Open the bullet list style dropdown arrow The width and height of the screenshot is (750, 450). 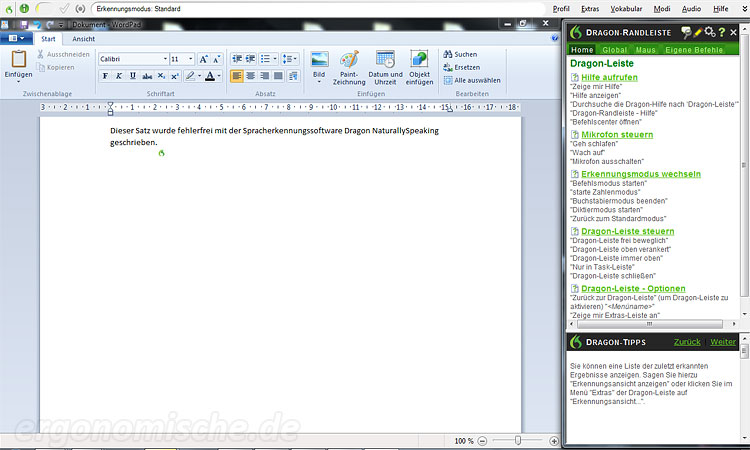coord(275,59)
